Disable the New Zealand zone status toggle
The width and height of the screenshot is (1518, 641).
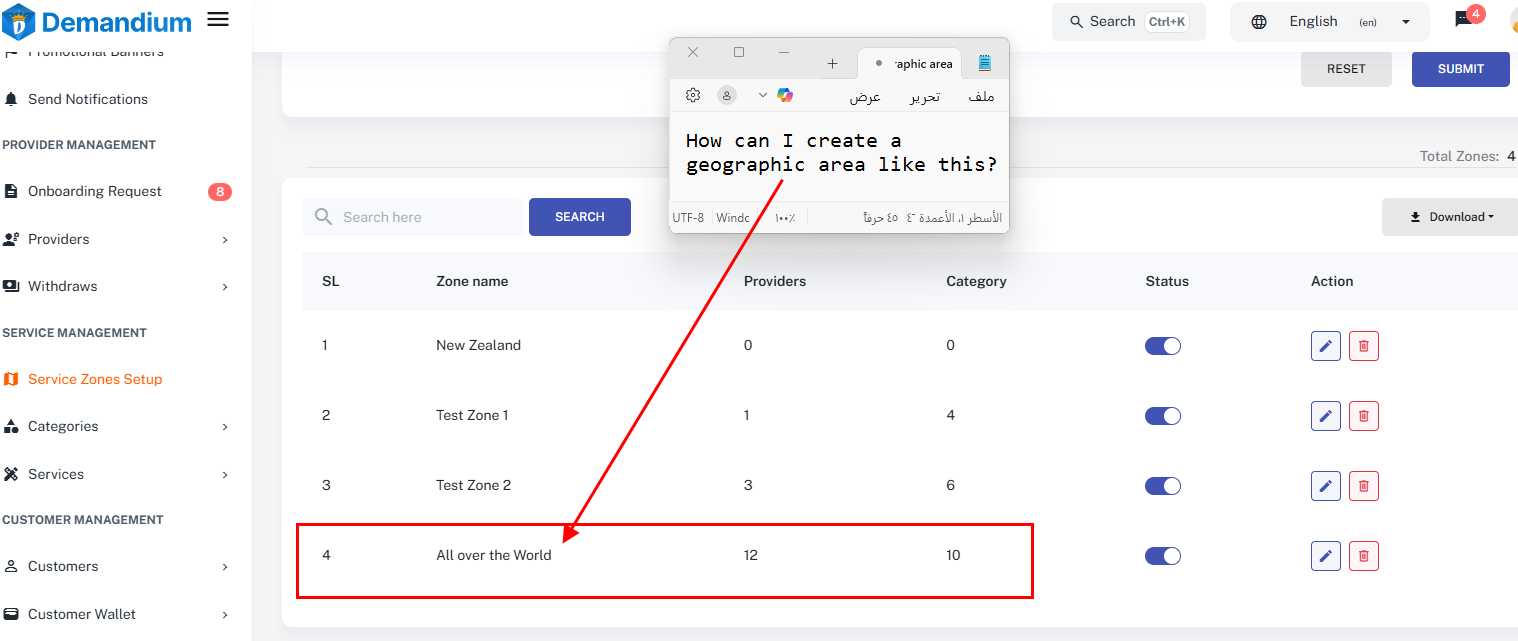[x=1162, y=346]
